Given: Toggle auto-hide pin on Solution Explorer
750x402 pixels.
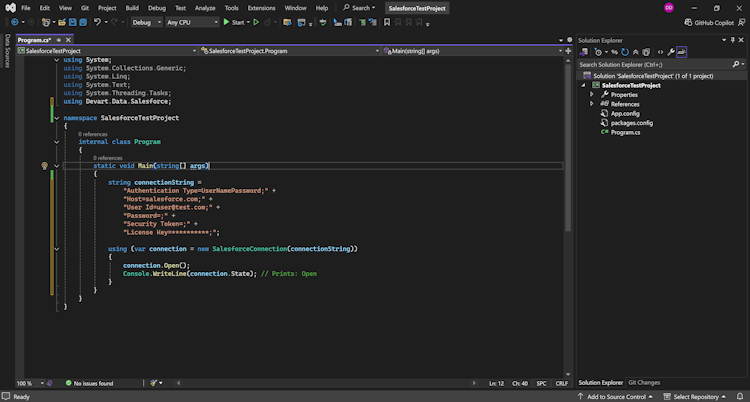Looking at the screenshot, I should tap(733, 40).
